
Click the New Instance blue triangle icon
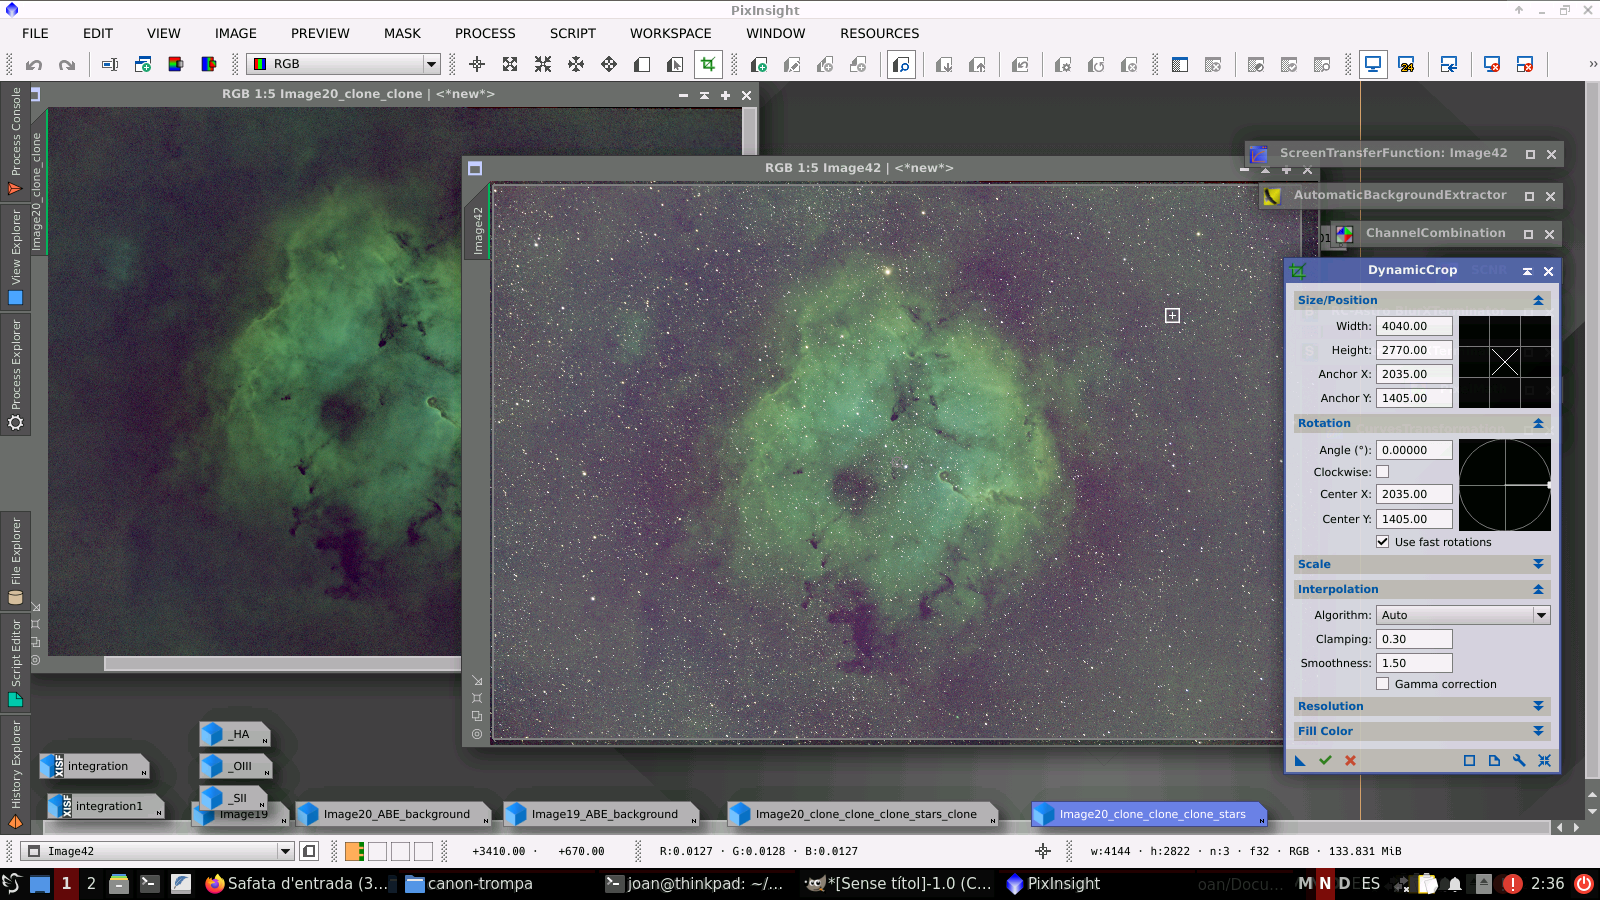1300,761
